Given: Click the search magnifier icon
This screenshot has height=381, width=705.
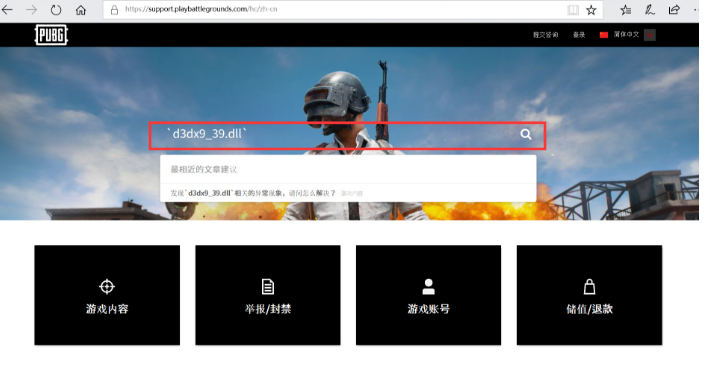Looking at the screenshot, I should [526, 134].
